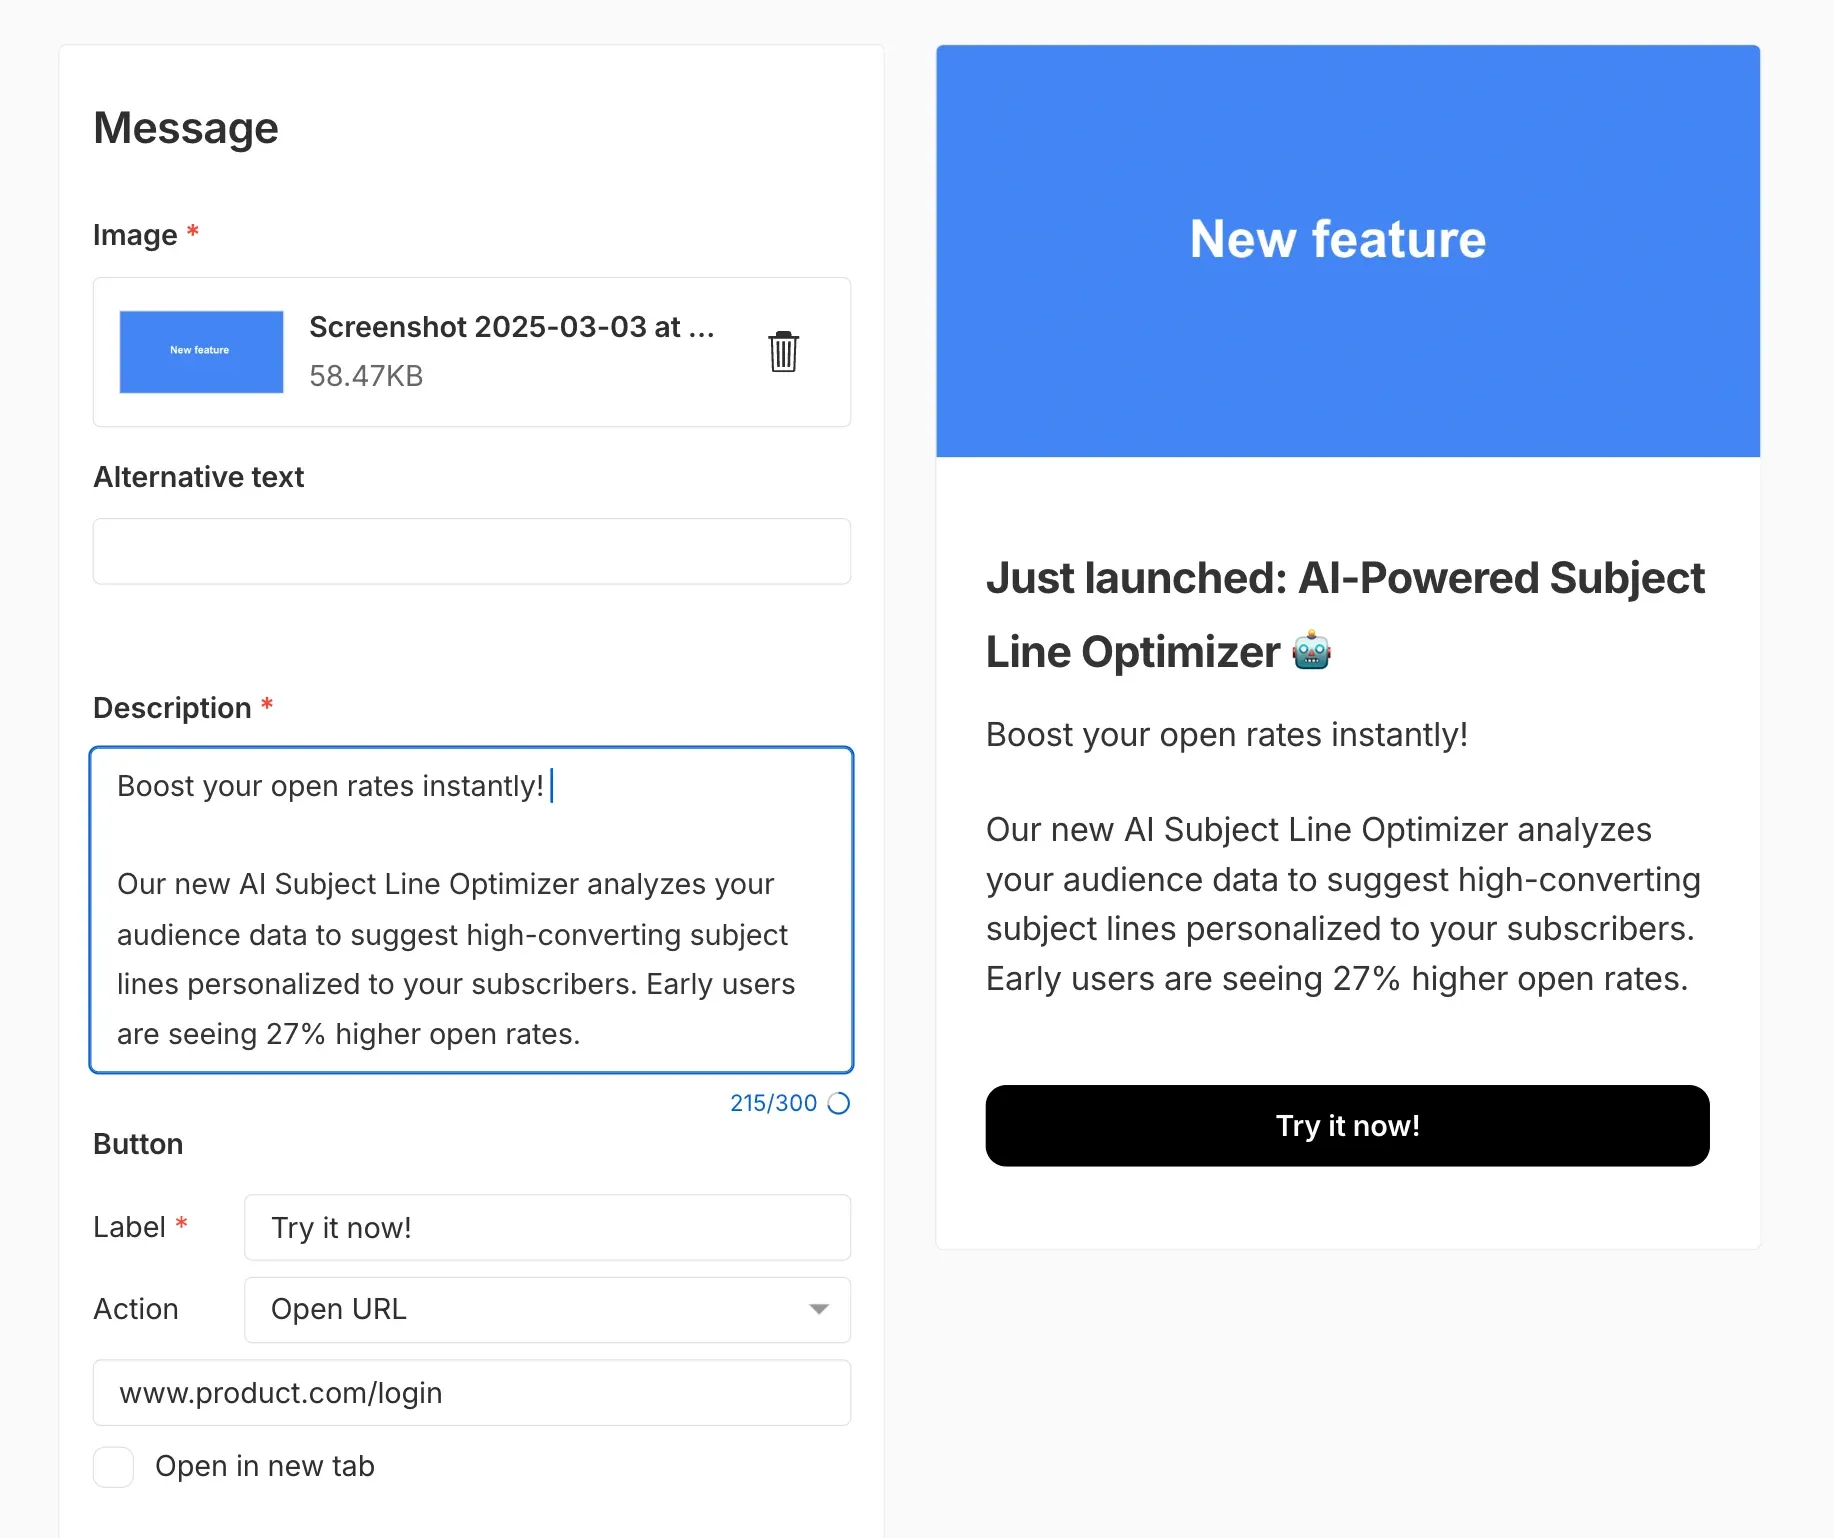This screenshot has width=1834, height=1538.
Task: Click the 58.47KB file size text
Action: 366,376
